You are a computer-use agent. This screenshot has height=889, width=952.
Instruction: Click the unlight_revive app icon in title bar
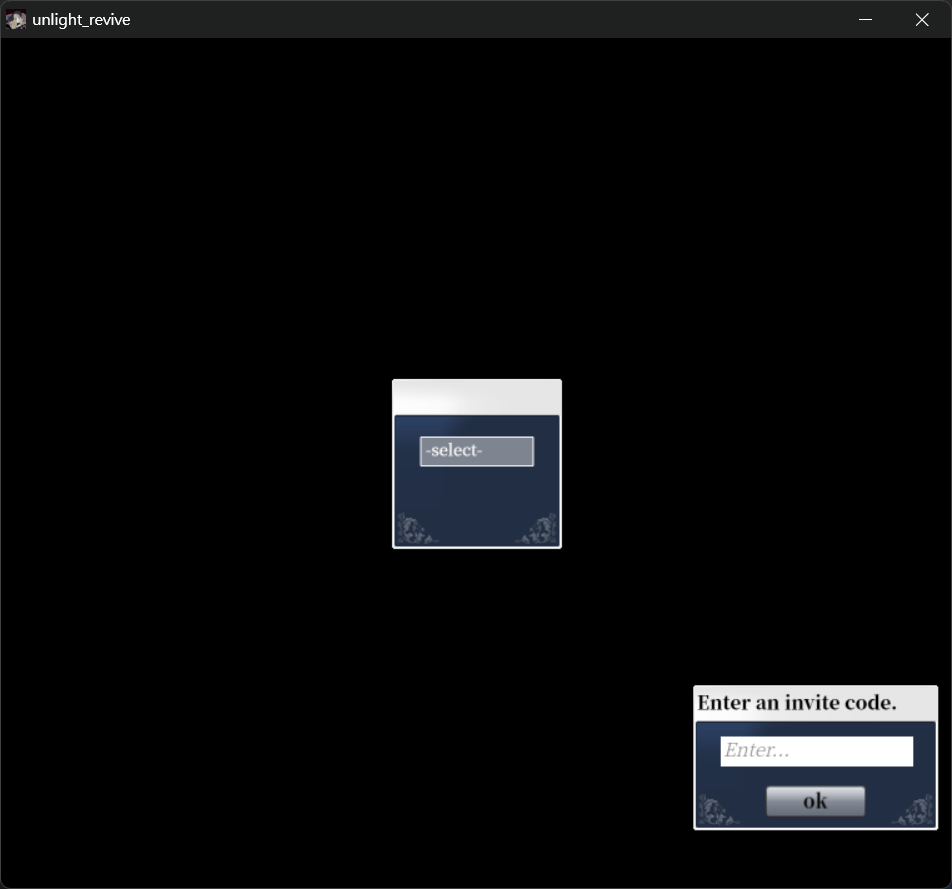point(16,20)
